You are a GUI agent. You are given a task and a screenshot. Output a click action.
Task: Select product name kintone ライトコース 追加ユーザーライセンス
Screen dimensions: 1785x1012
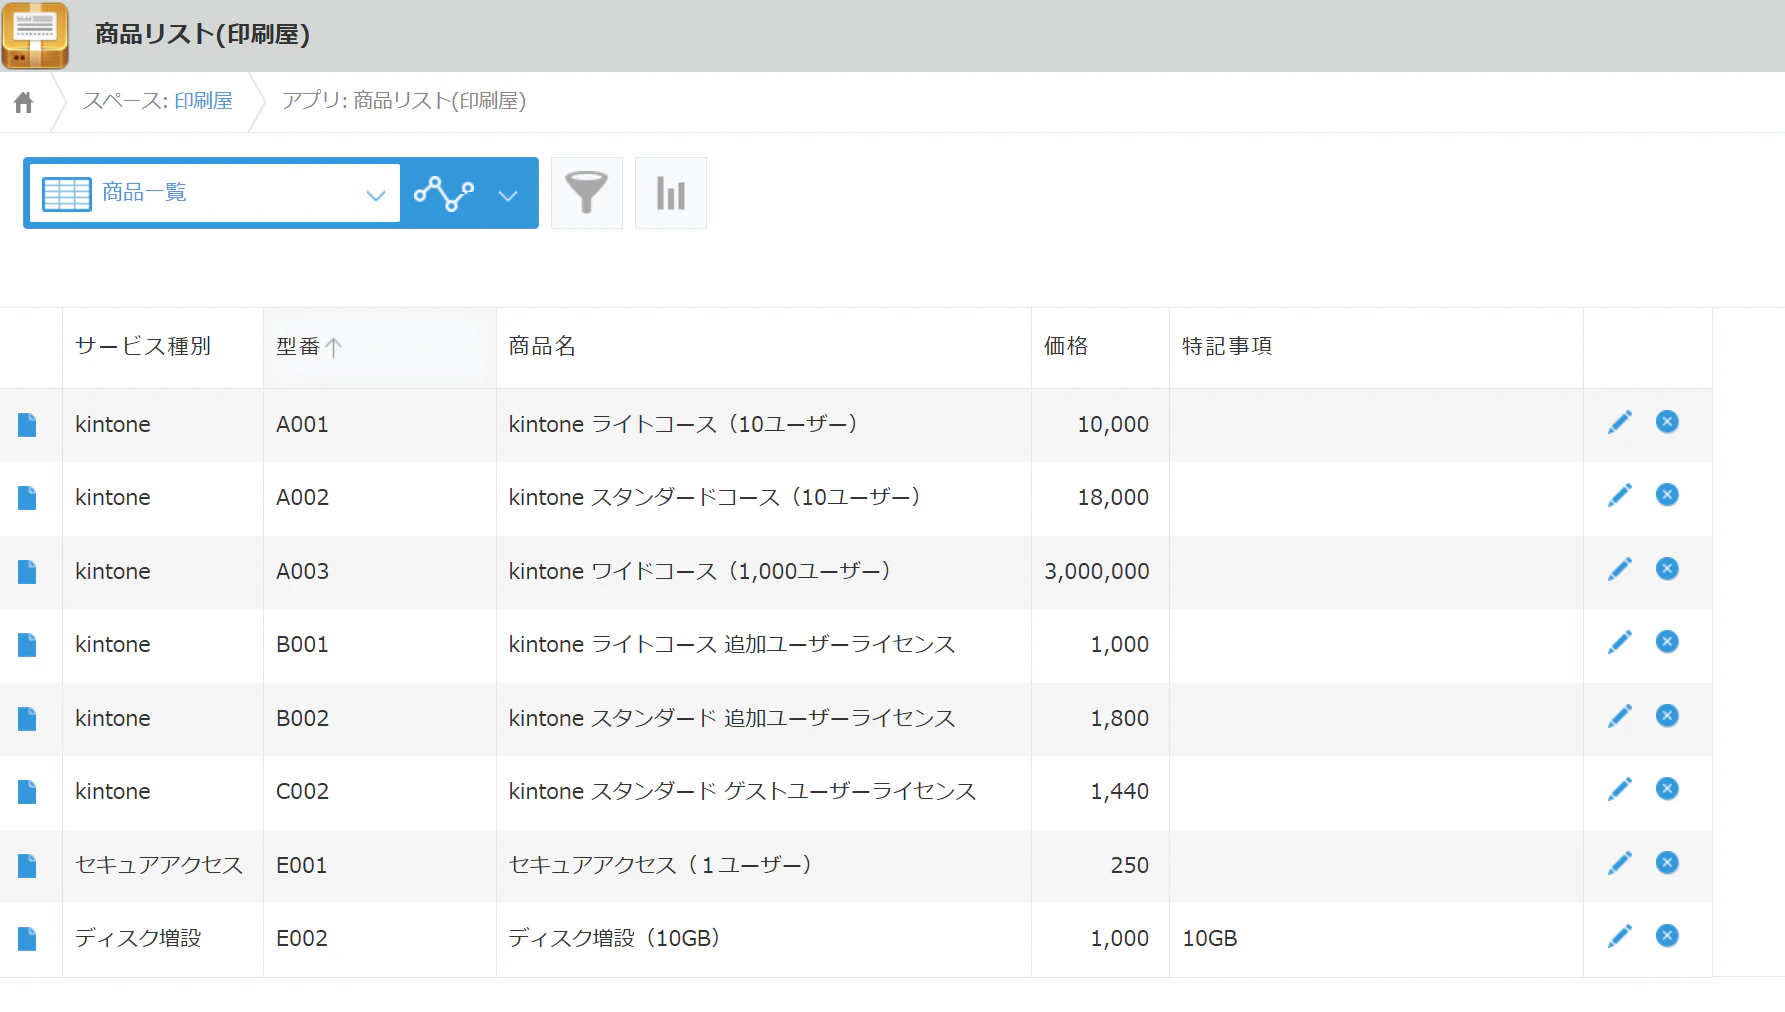click(x=732, y=645)
